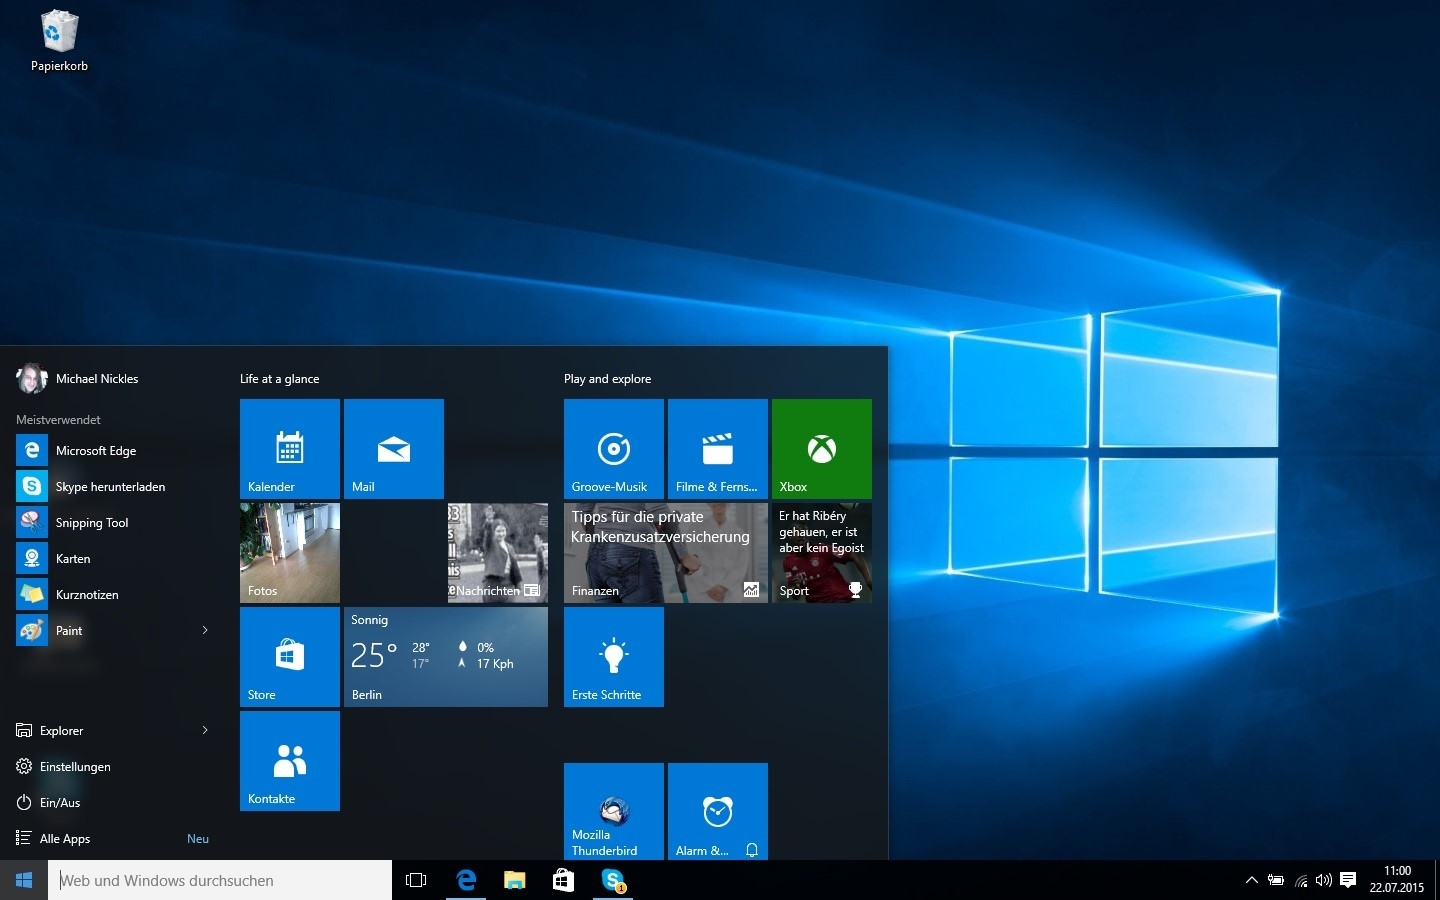The width and height of the screenshot is (1440, 900).
Task: Open the Alarm & Uhr tile
Action: (718, 811)
